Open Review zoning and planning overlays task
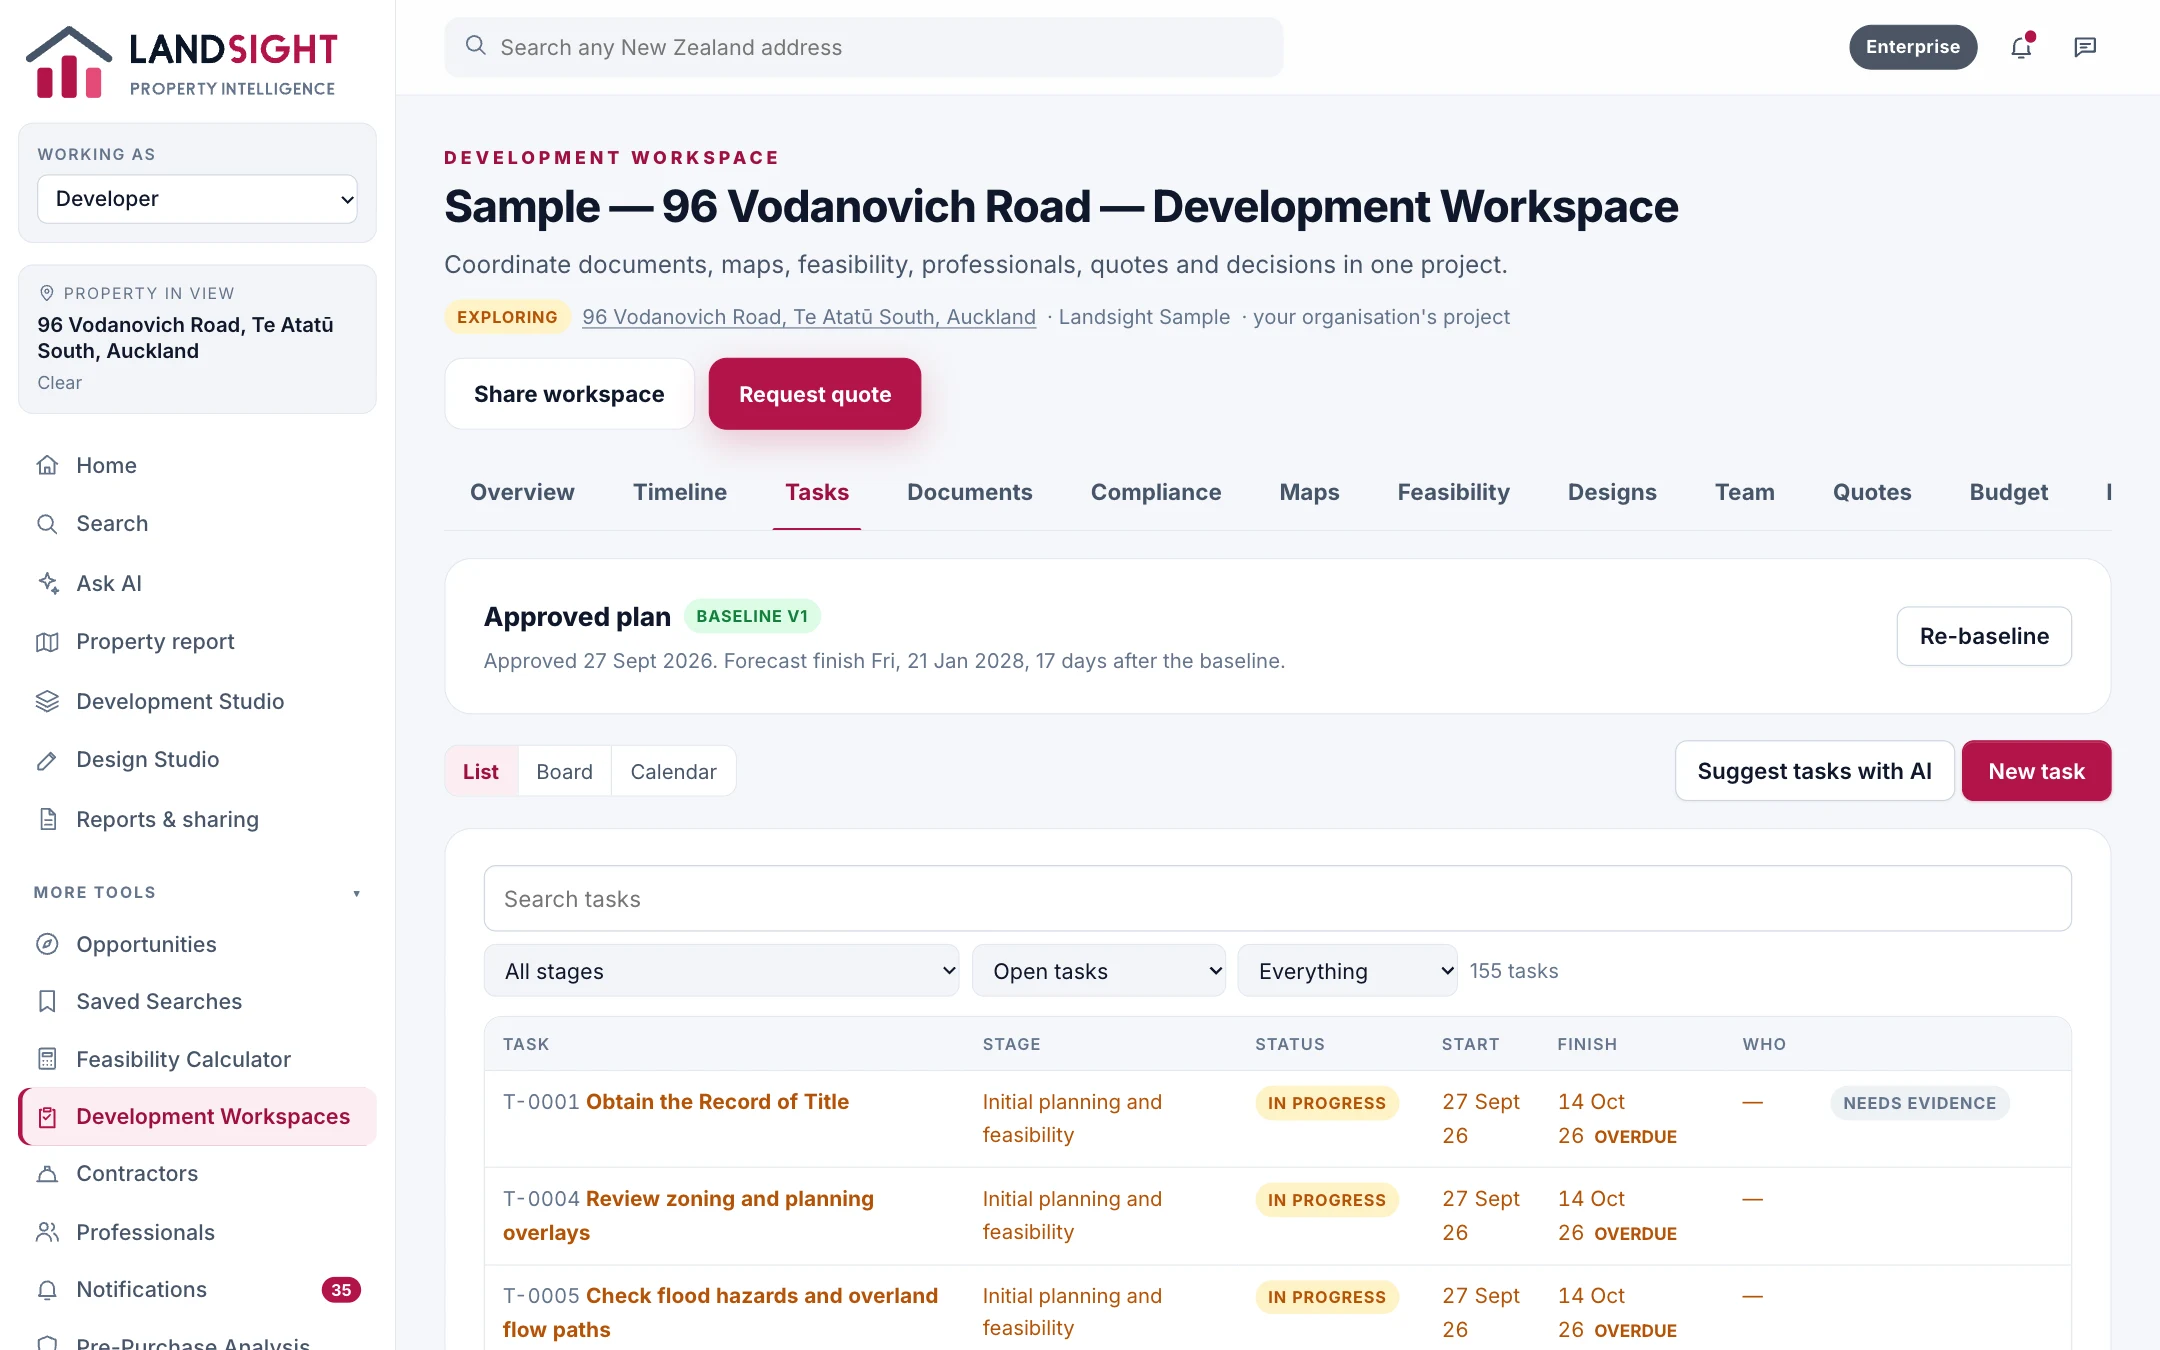2160x1350 pixels. [688, 1215]
